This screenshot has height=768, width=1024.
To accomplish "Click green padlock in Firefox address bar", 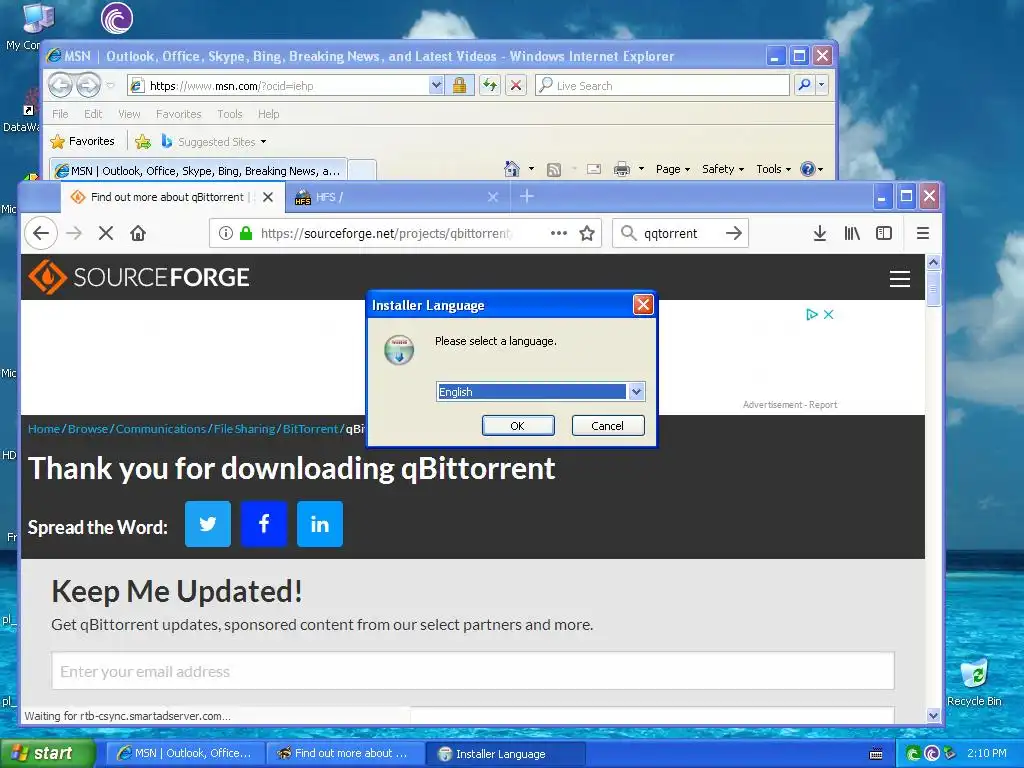I will (x=246, y=233).
